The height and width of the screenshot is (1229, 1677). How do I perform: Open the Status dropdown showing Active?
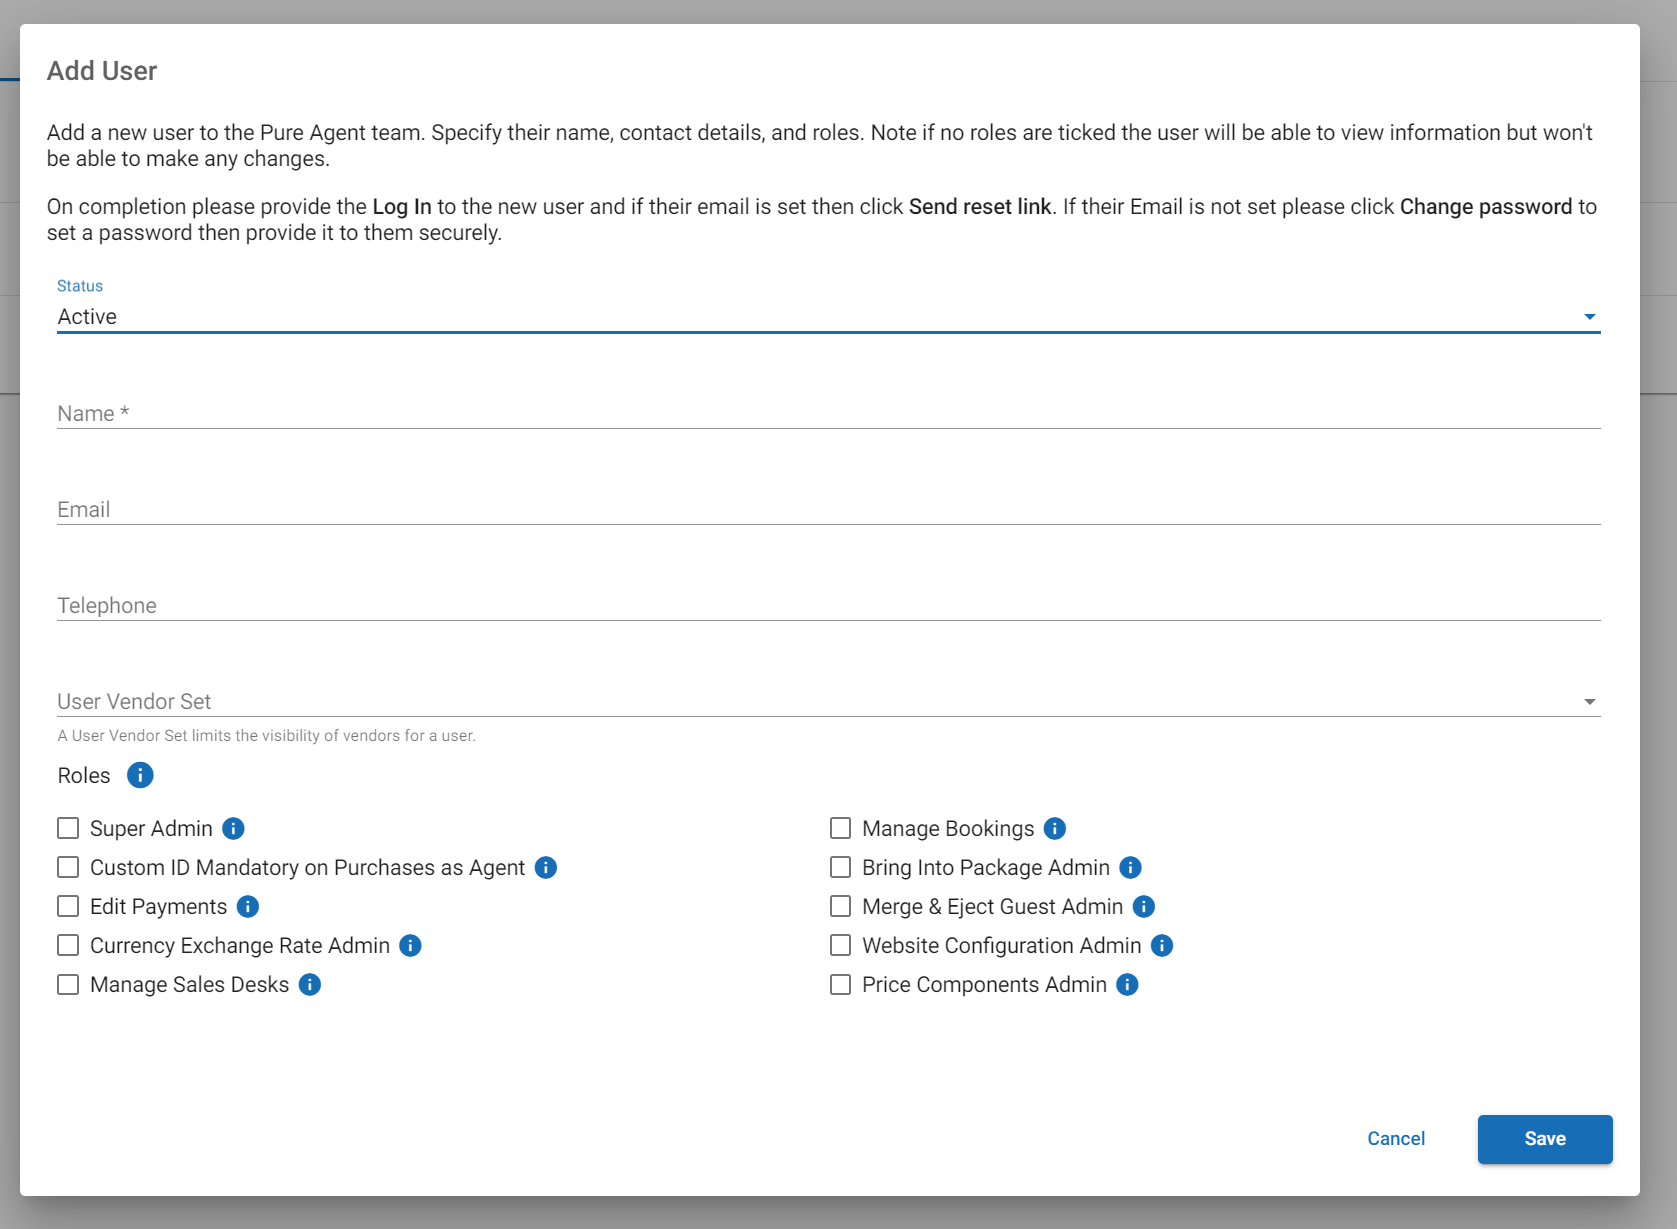coord(828,316)
